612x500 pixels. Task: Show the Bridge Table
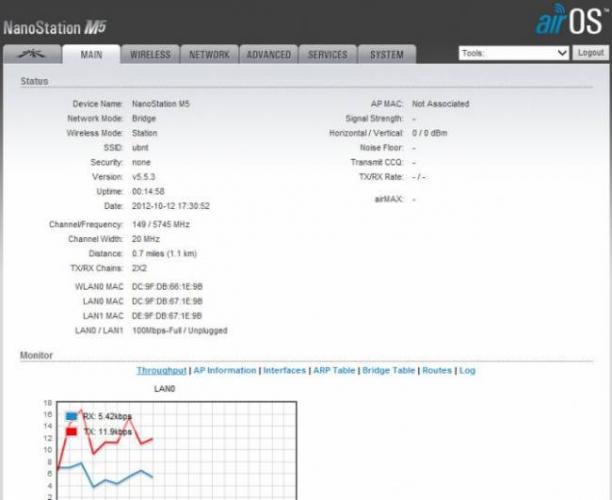(388, 370)
